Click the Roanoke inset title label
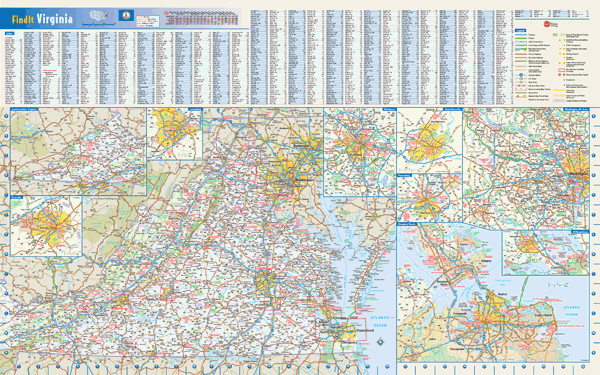 [17, 197]
